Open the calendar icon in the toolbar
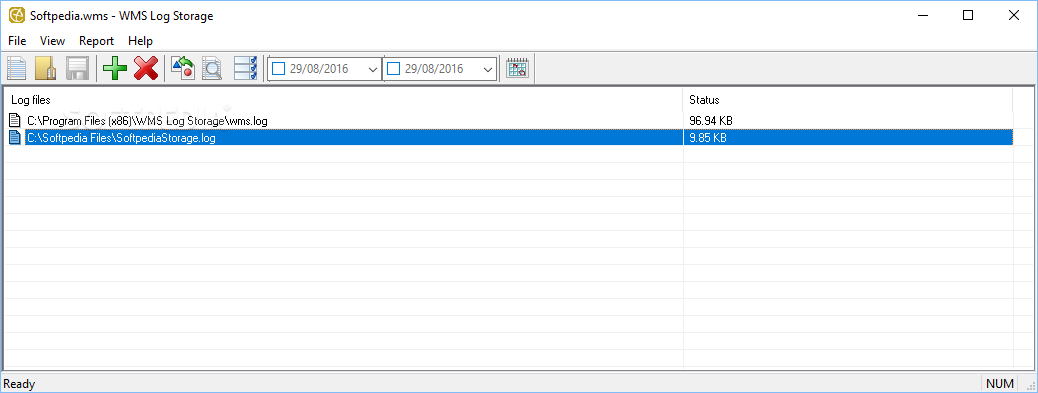Screen dimensions: 1038x393 click(x=517, y=68)
